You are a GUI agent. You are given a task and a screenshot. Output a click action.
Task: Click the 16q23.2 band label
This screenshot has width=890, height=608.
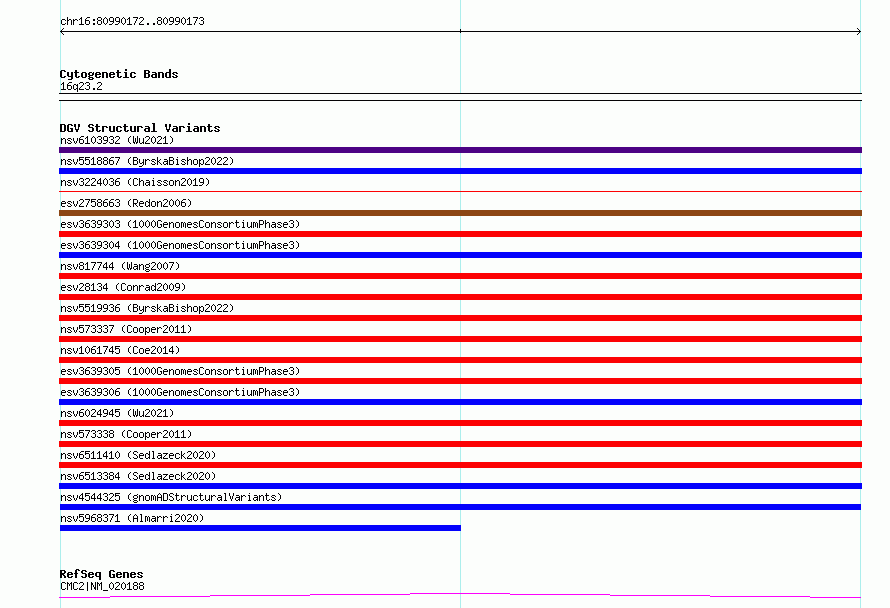[81, 86]
